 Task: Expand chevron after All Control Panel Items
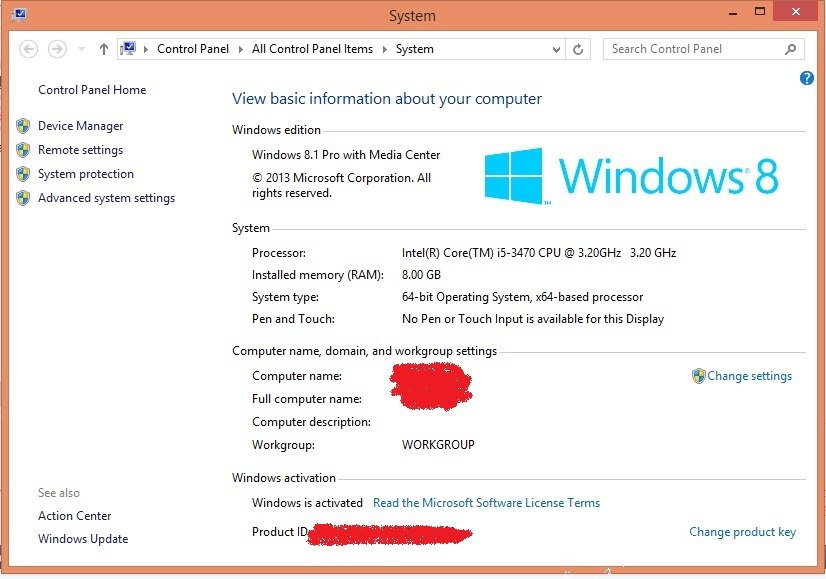384,49
